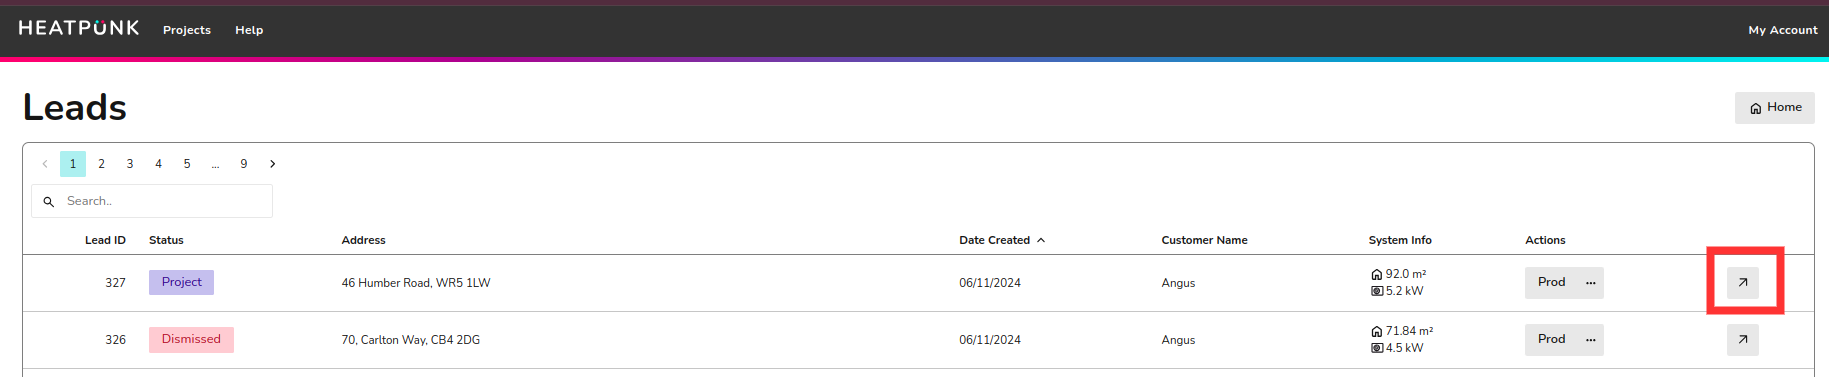The image size is (1829, 377).
Task: Open the ellipsis menu for lead 327
Action: click(1590, 283)
